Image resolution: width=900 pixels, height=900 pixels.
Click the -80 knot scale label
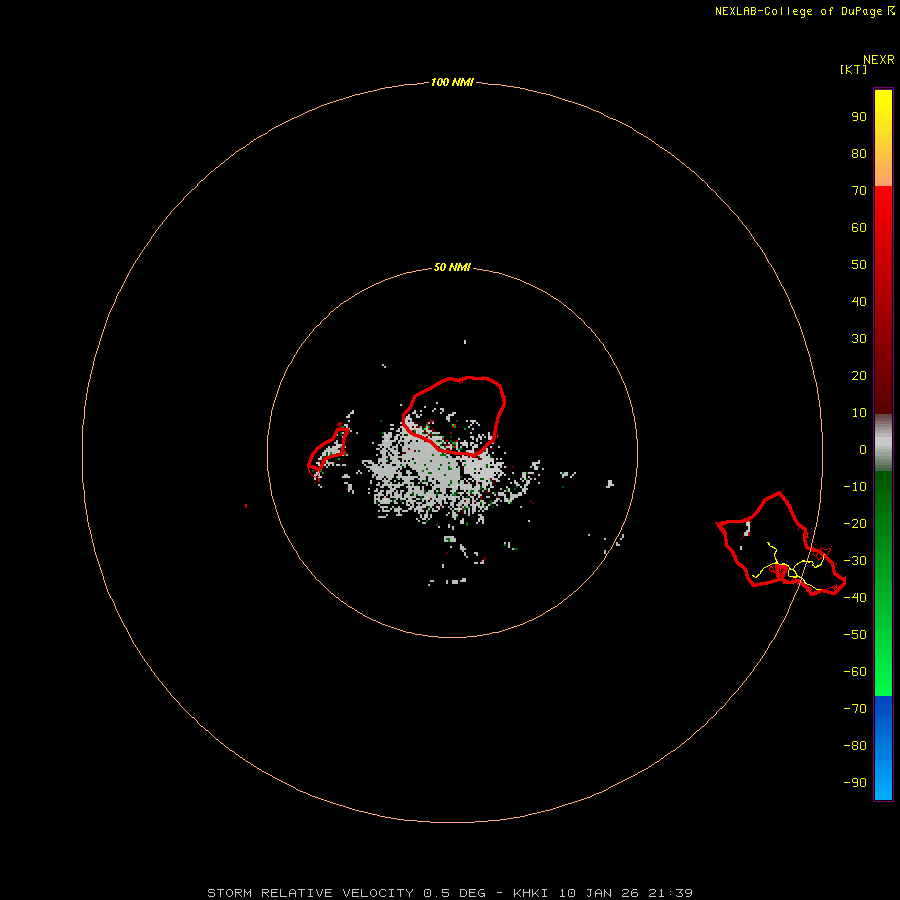[855, 746]
